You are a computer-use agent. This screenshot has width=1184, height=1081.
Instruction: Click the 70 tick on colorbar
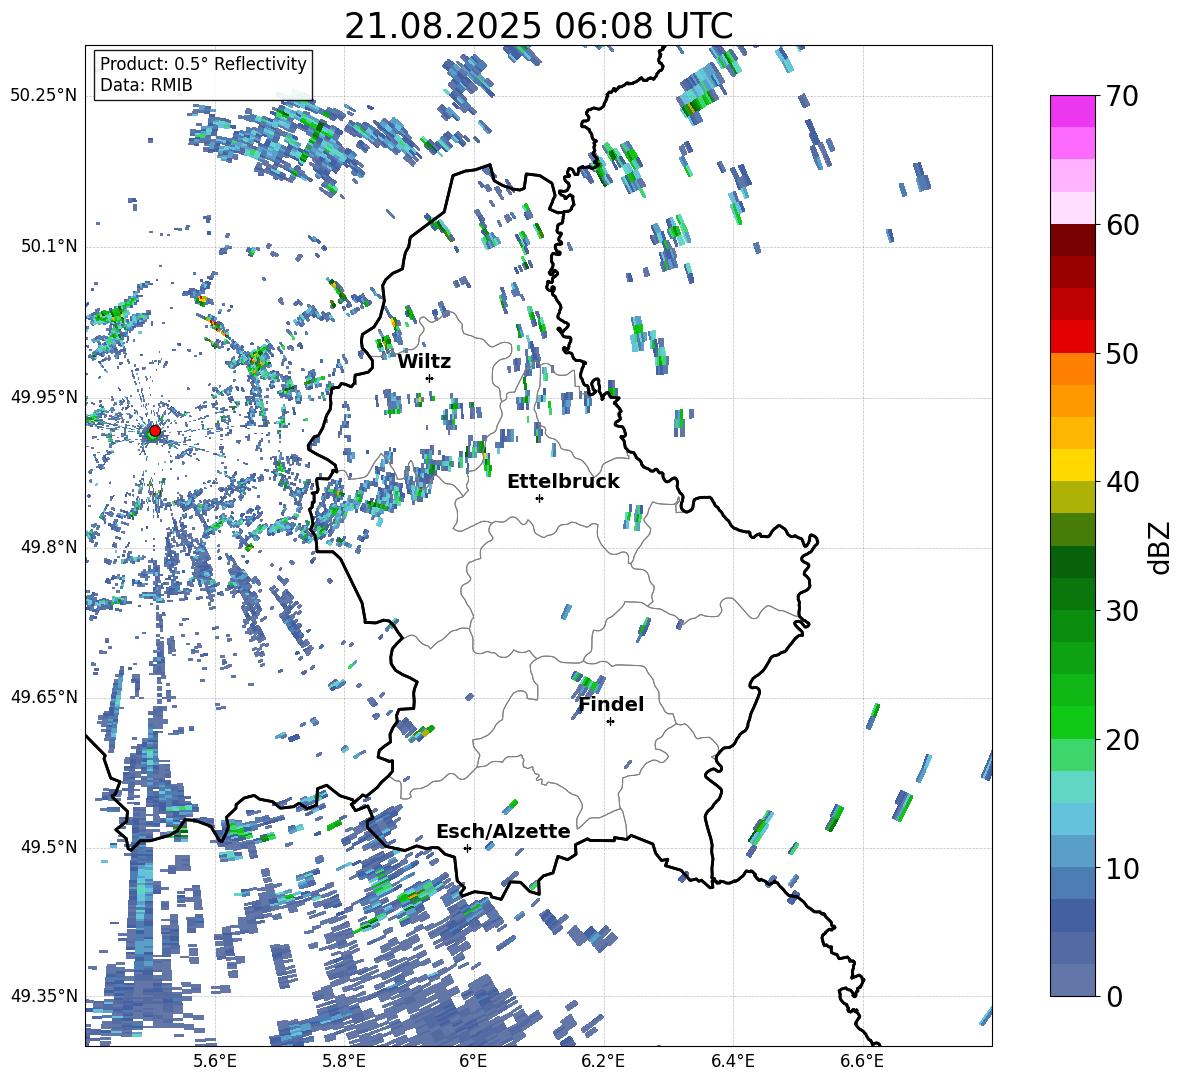click(x=1122, y=96)
